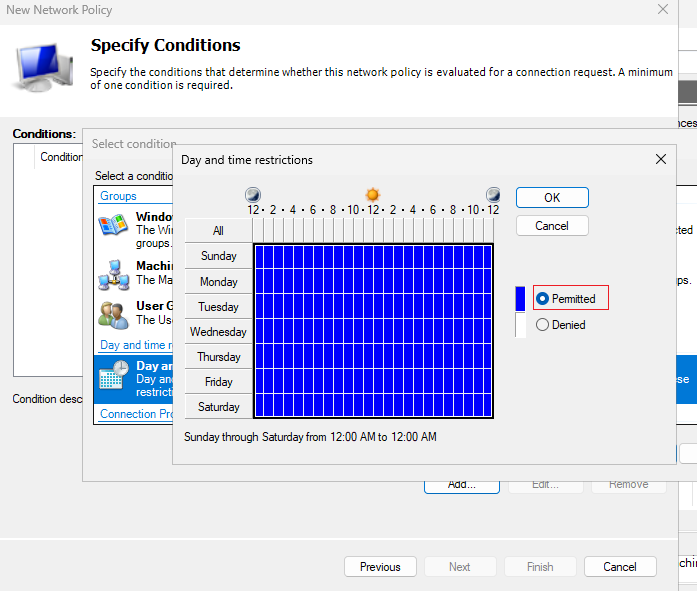This screenshot has width=697, height=591.
Task: Open the Groups category heading
Action: pyautogui.click(x=118, y=196)
